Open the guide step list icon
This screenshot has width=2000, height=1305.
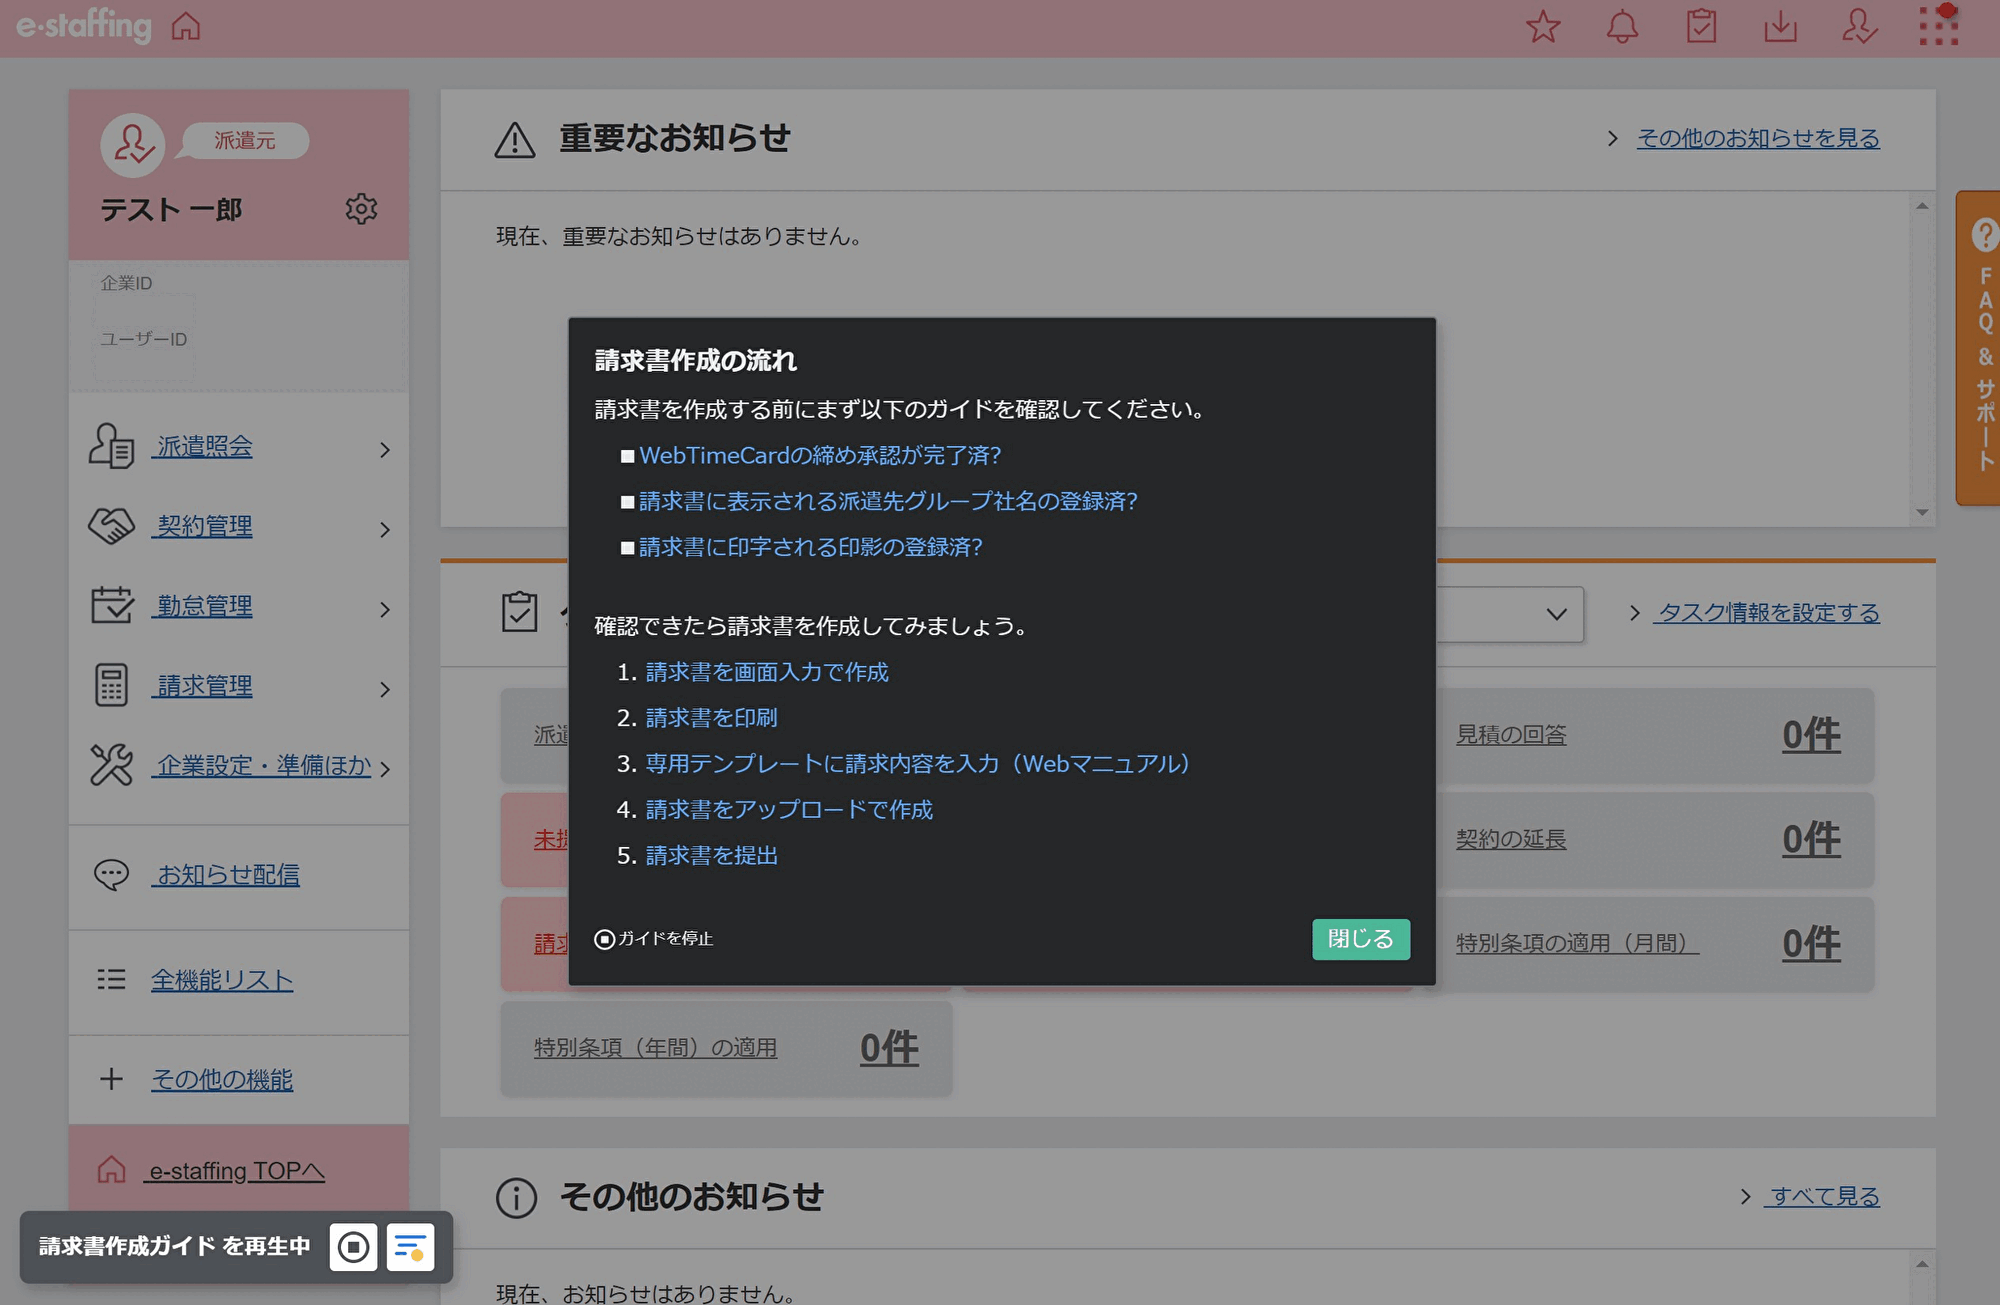410,1247
